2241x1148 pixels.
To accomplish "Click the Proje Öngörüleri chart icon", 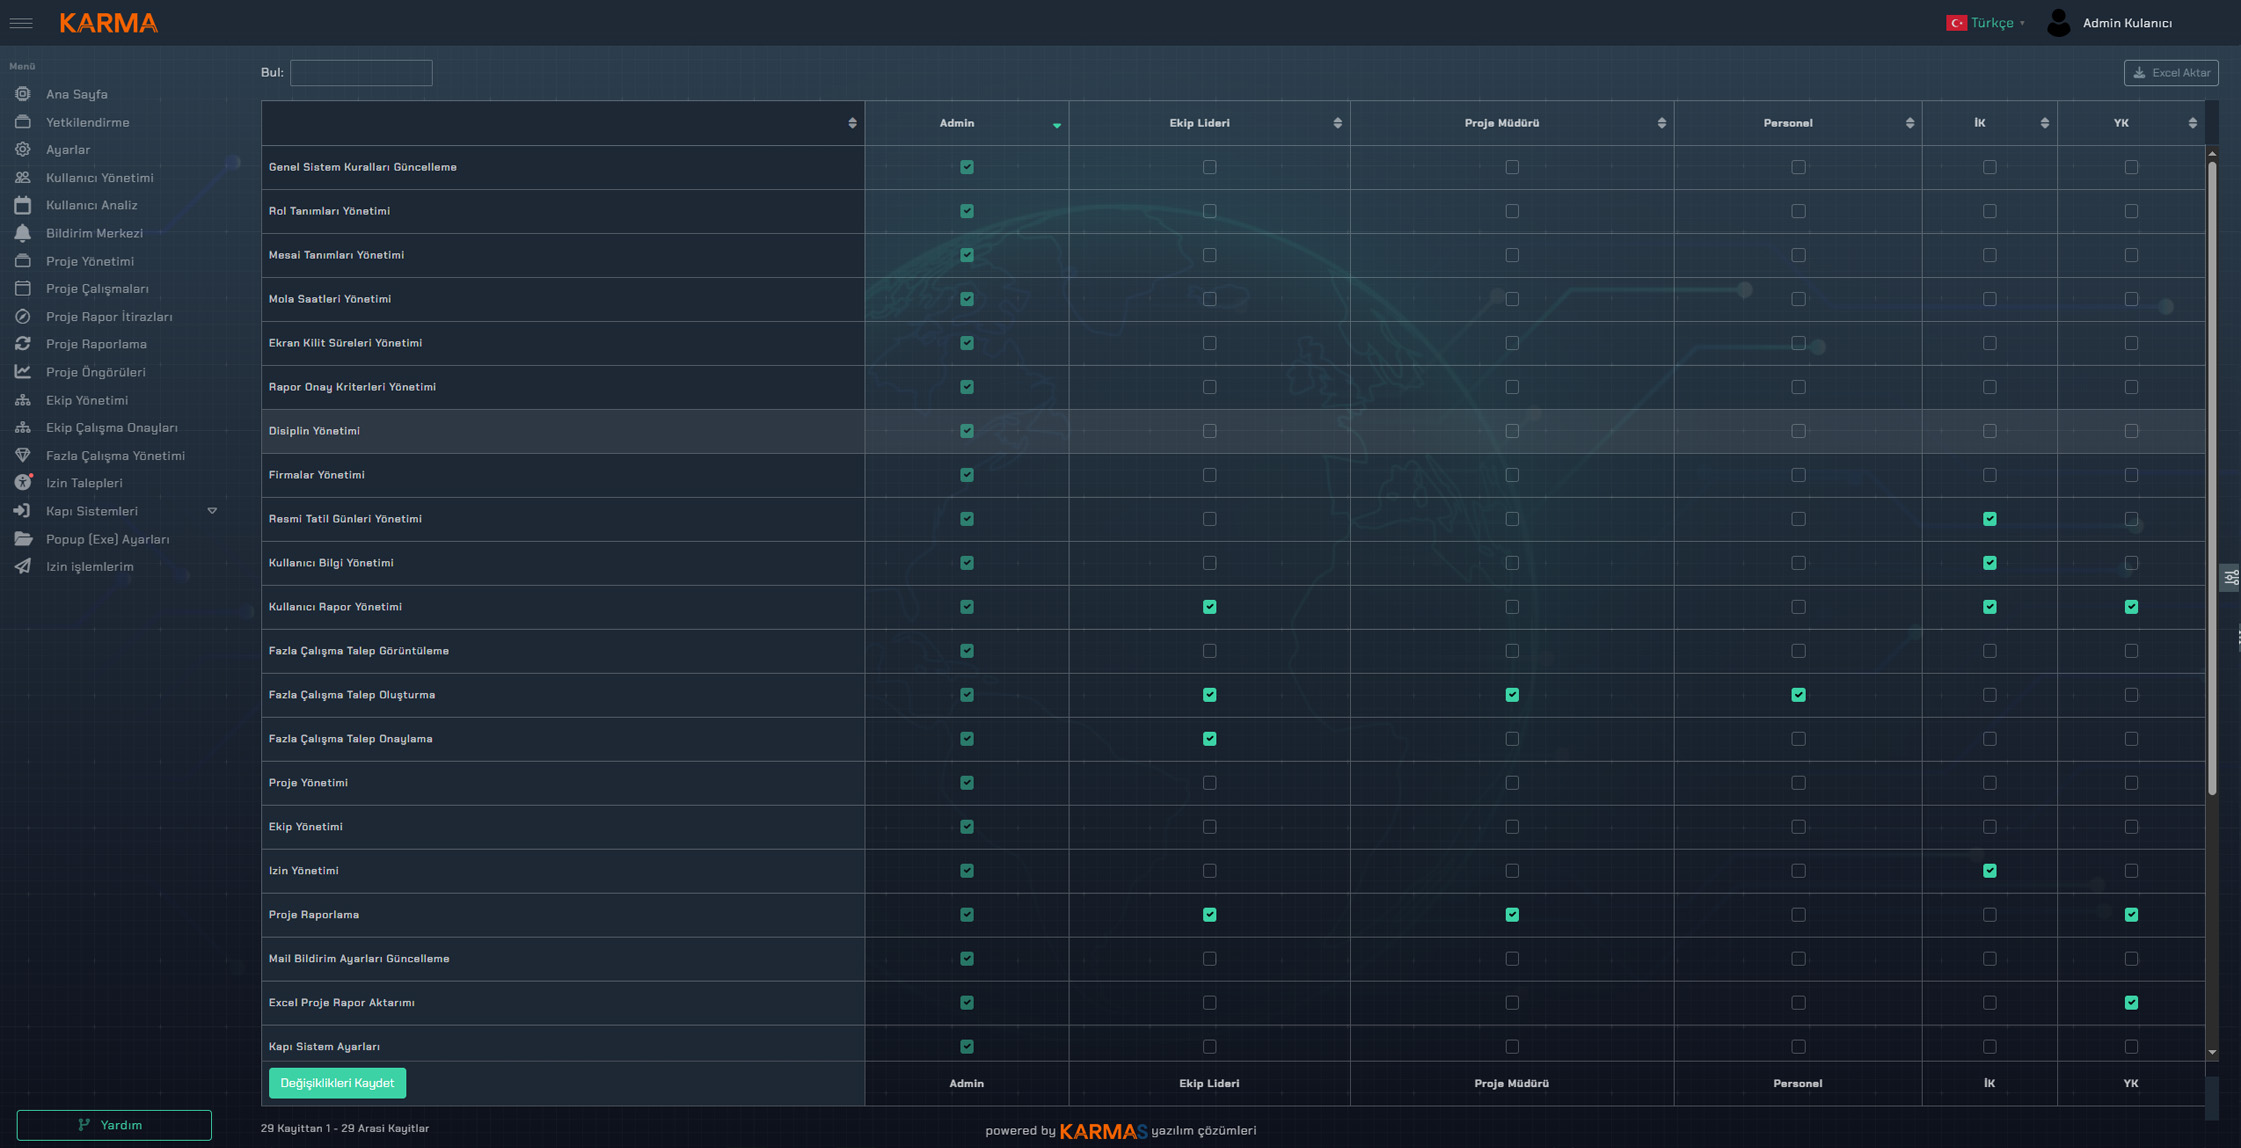I will (x=22, y=372).
